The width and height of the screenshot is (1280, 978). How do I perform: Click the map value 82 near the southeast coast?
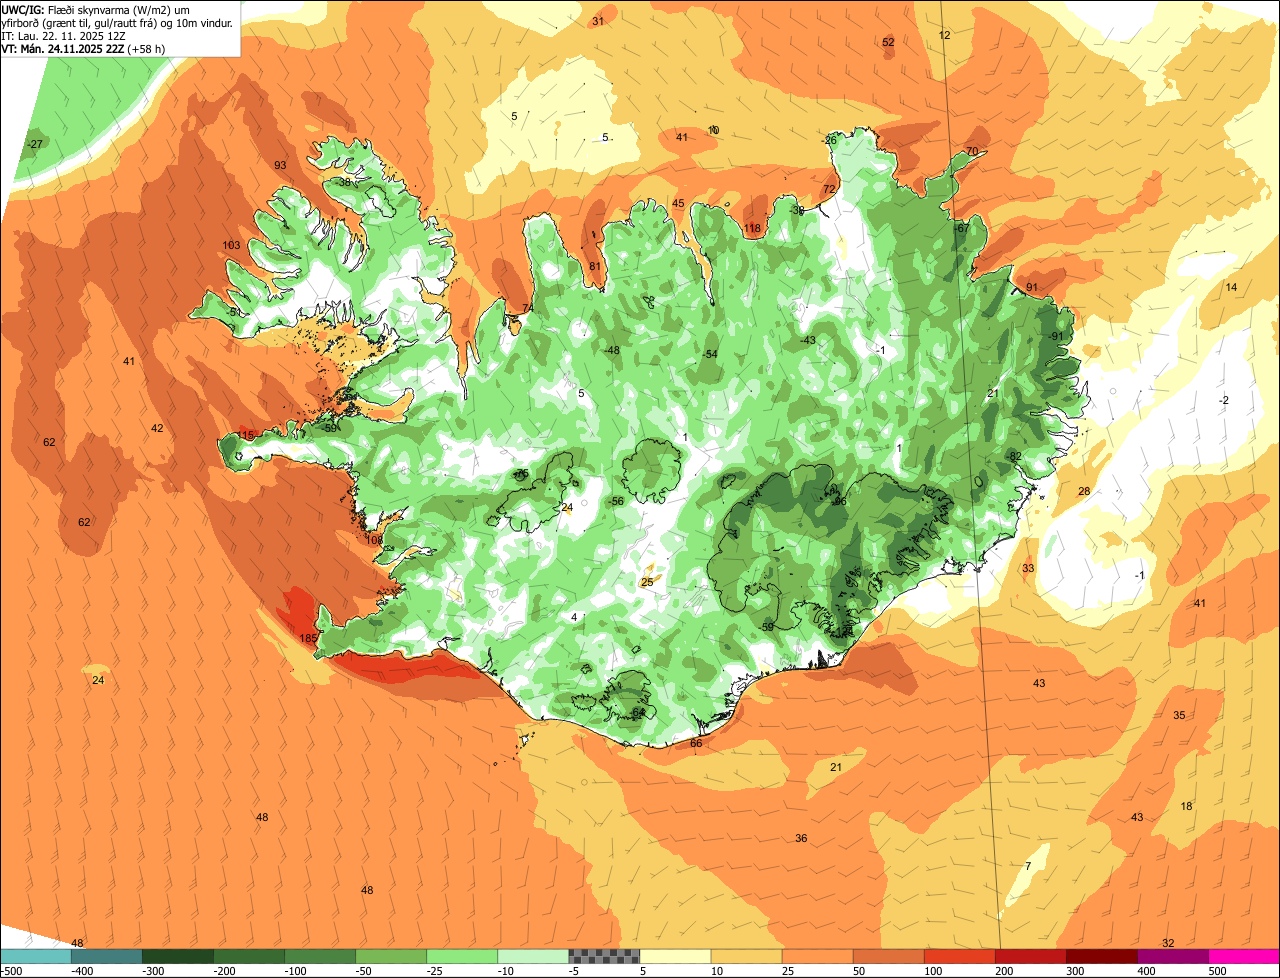point(1015,456)
